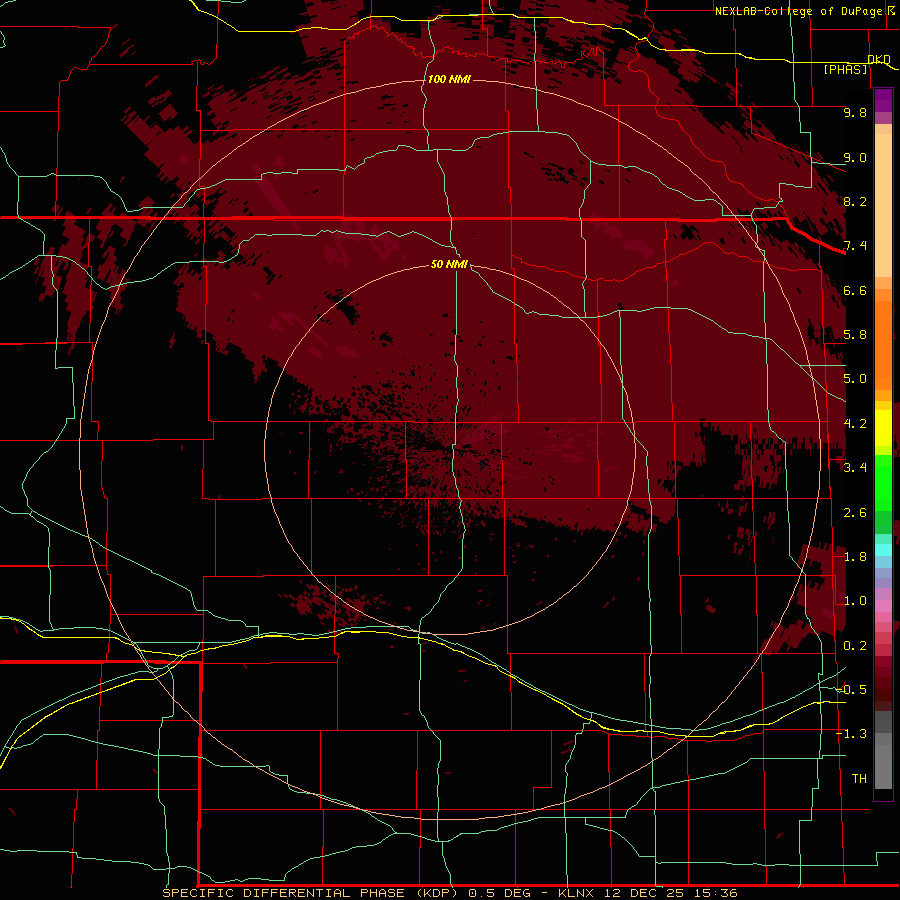Viewport: 900px width, 900px height.
Task: Pick the cyan color bar segment
Action: [883, 549]
